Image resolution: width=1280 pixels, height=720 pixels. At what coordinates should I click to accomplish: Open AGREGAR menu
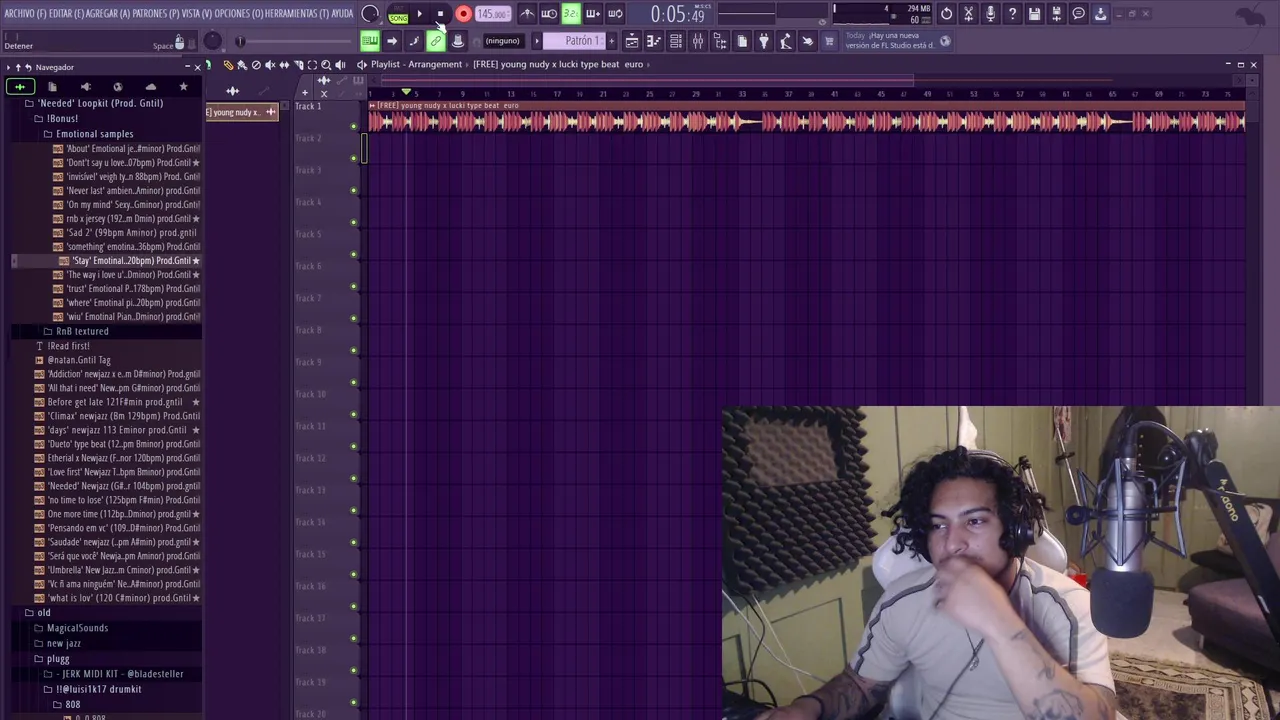[x=110, y=14]
